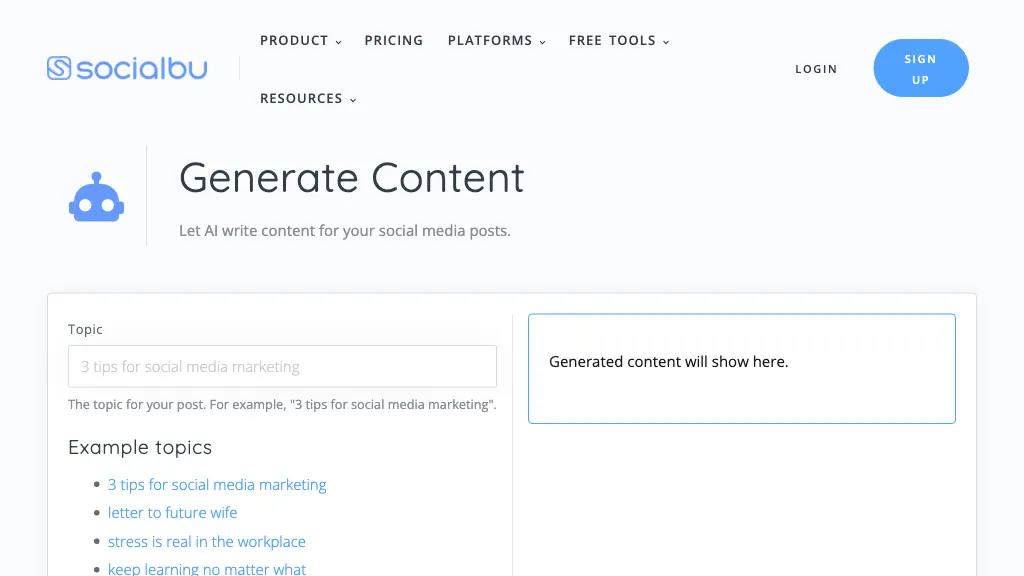Click the blue robot AI icon
The width and height of the screenshot is (1024, 576).
pos(96,197)
